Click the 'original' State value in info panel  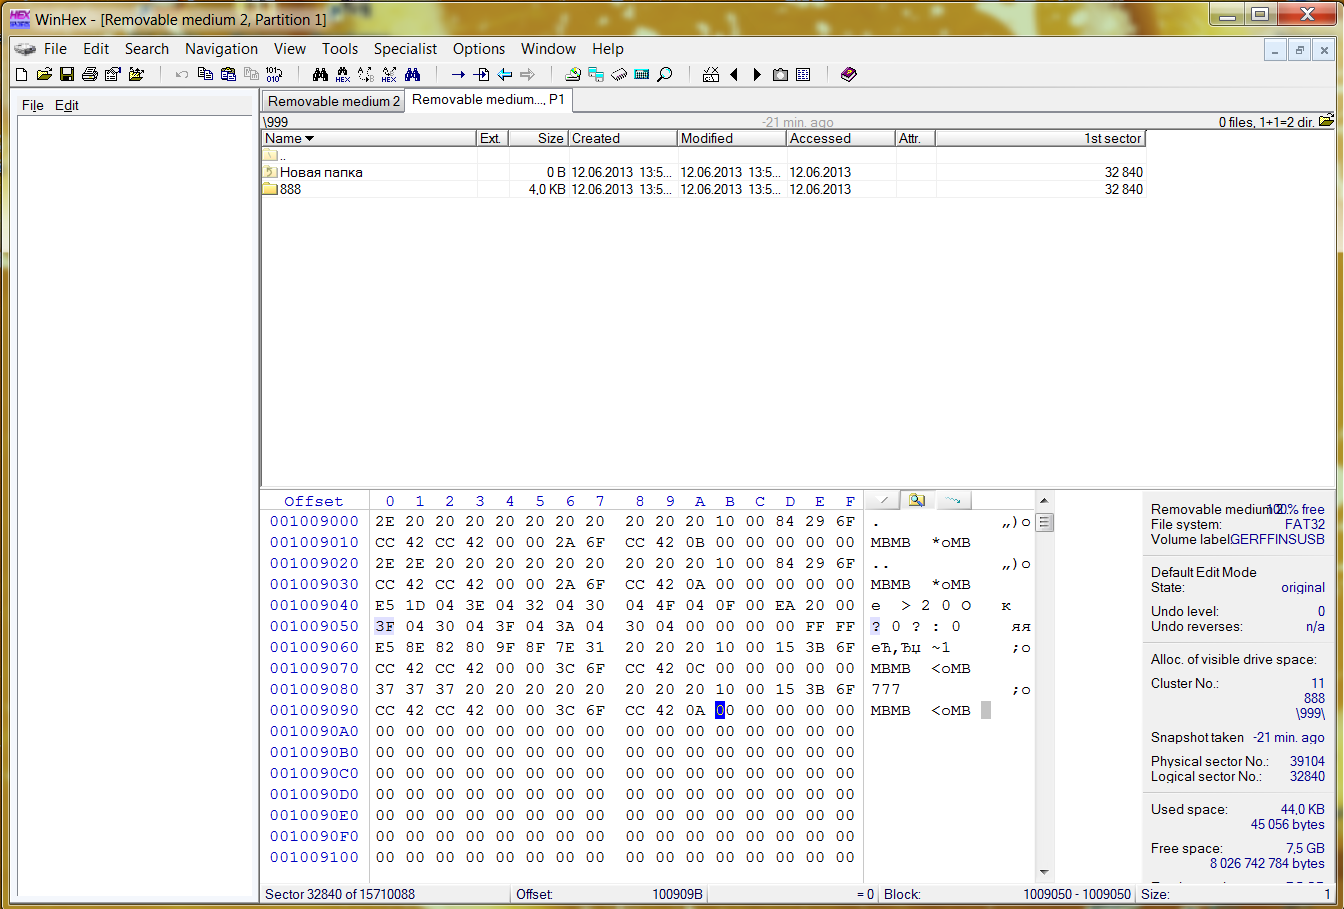click(1303, 587)
